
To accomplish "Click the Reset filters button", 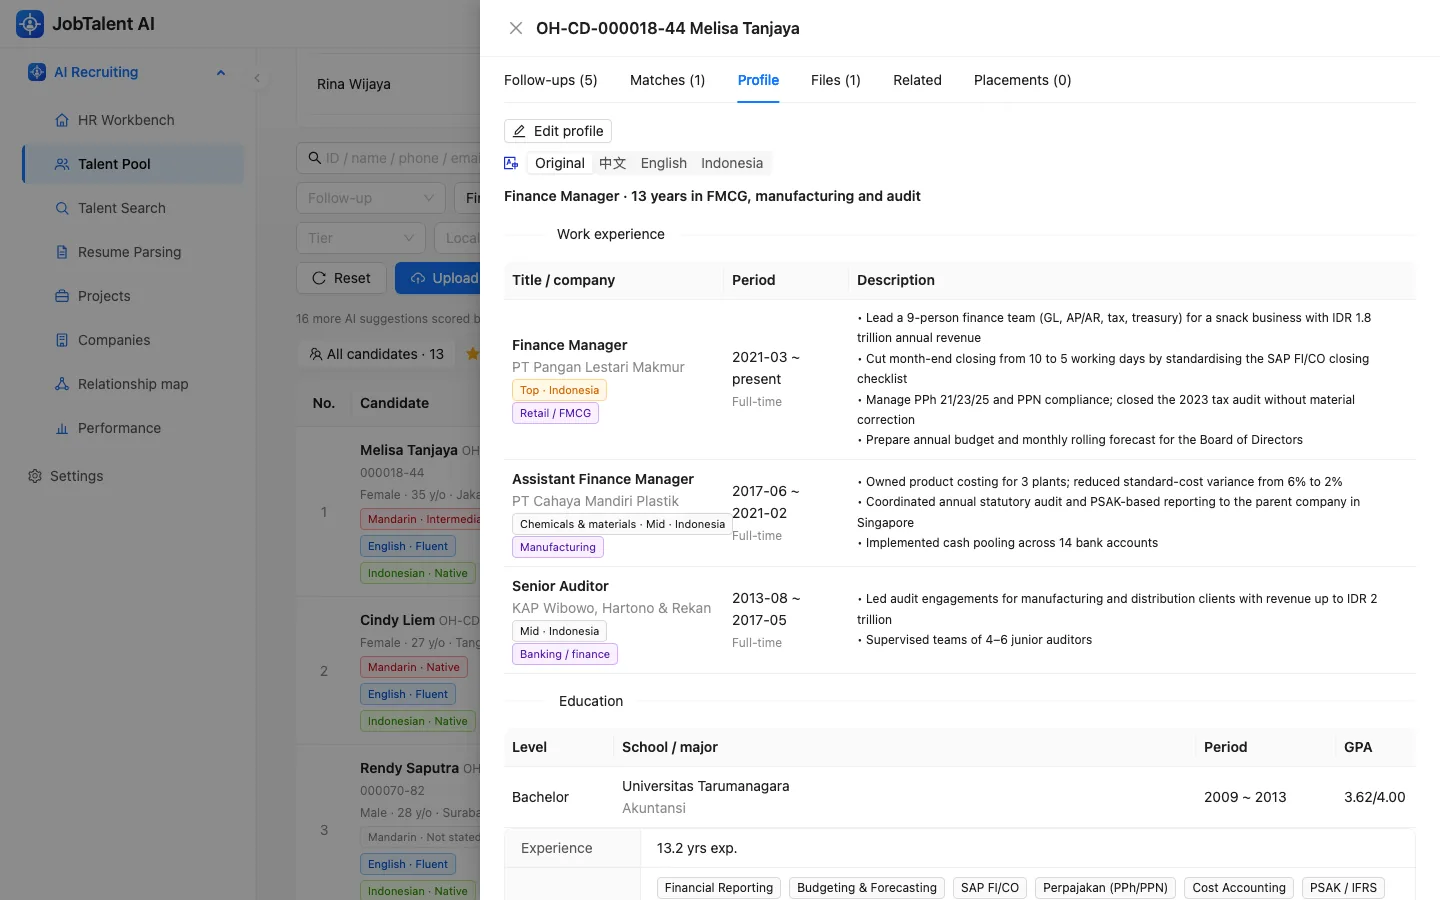I will pos(341,278).
